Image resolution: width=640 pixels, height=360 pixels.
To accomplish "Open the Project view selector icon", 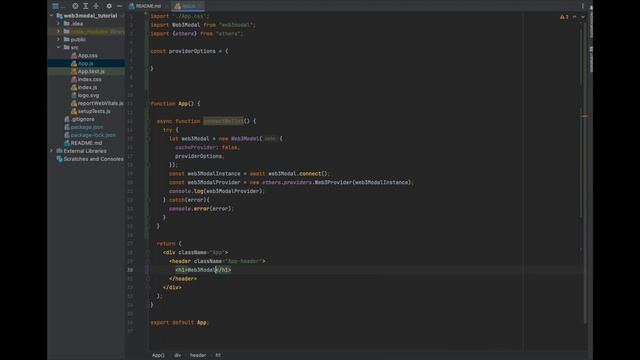I will (x=56, y=6).
